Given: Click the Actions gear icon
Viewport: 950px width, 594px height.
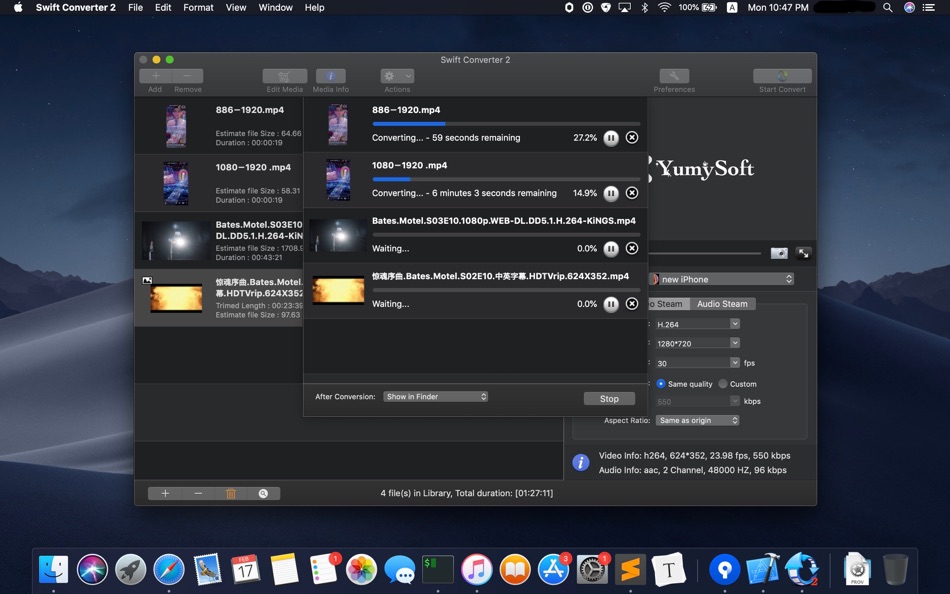Looking at the screenshot, I should click(389, 75).
